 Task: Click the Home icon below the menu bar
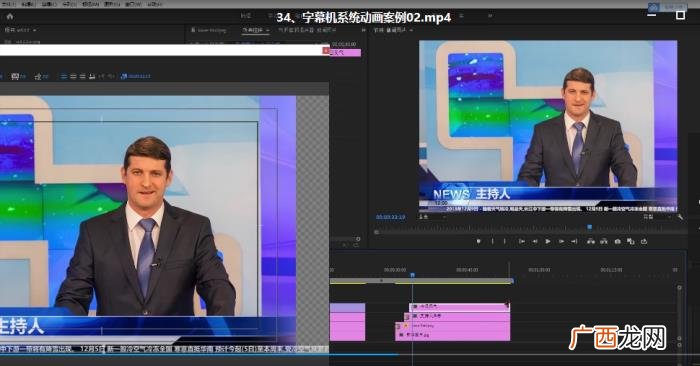(10, 17)
